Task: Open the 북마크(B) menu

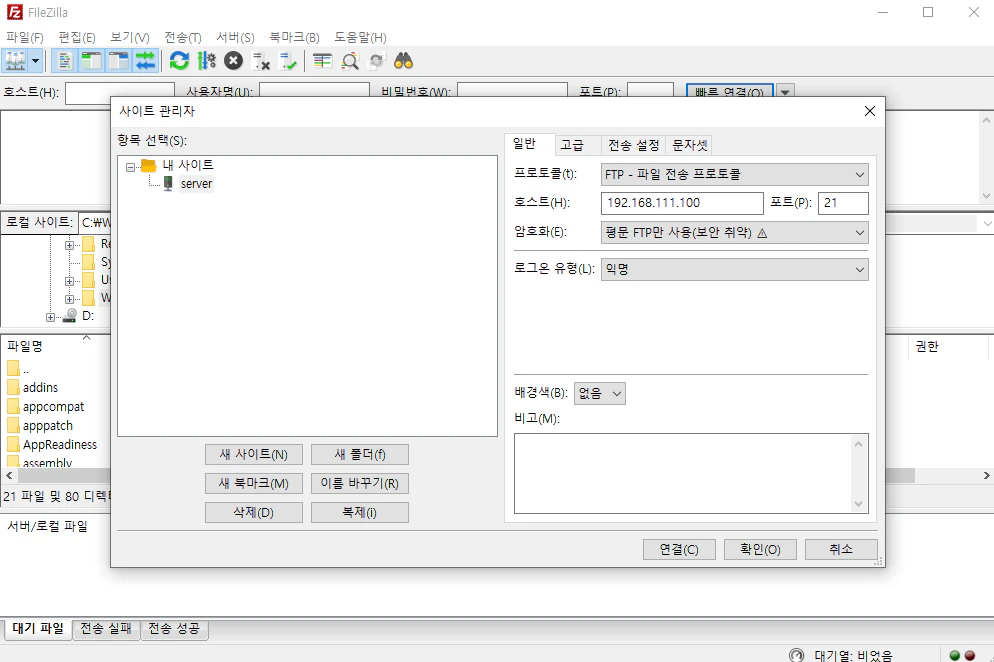Action: click(x=294, y=37)
